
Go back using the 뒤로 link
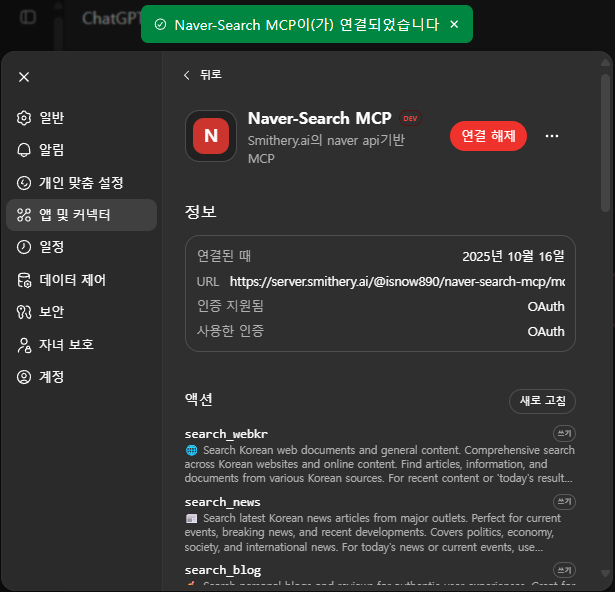(203, 75)
